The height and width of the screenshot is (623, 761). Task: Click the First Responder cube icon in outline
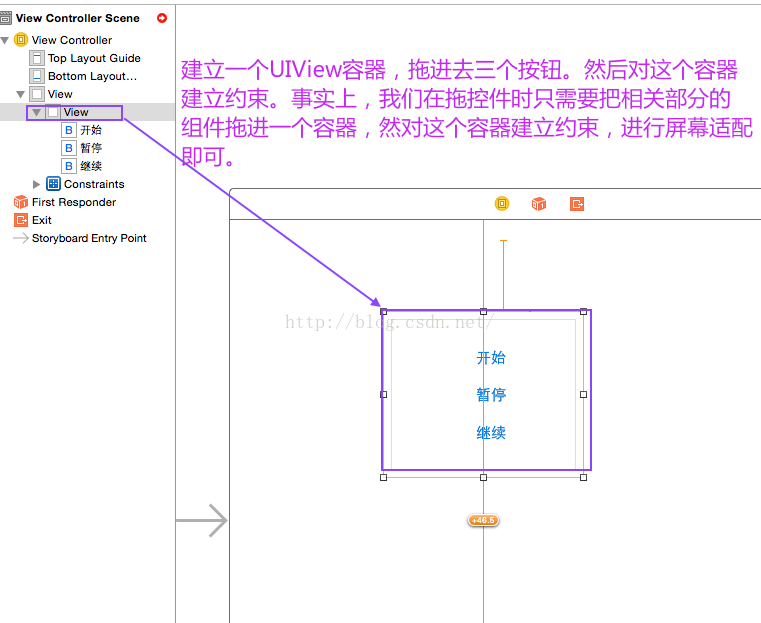coord(21,202)
